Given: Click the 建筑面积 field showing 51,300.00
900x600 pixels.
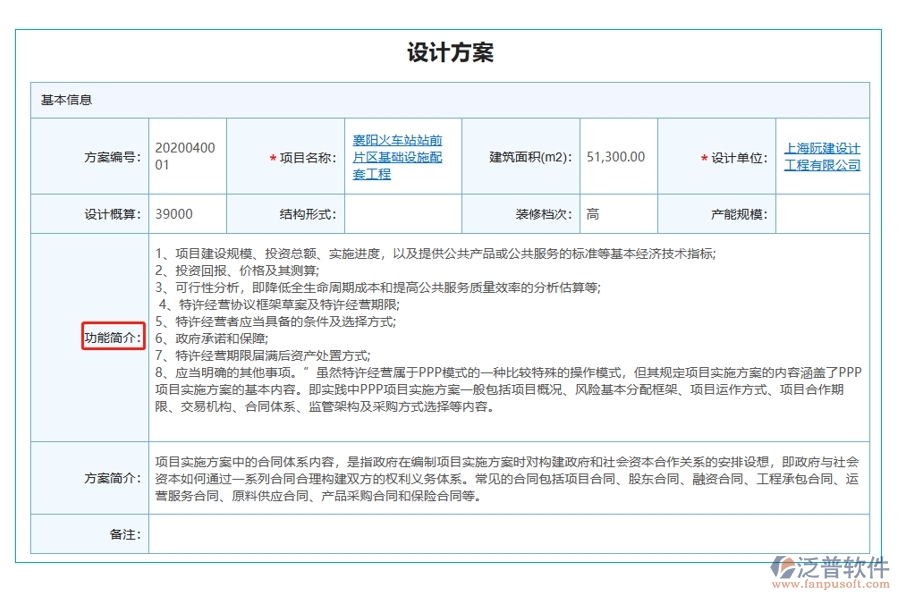Looking at the screenshot, I should click(x=614, y=156).
